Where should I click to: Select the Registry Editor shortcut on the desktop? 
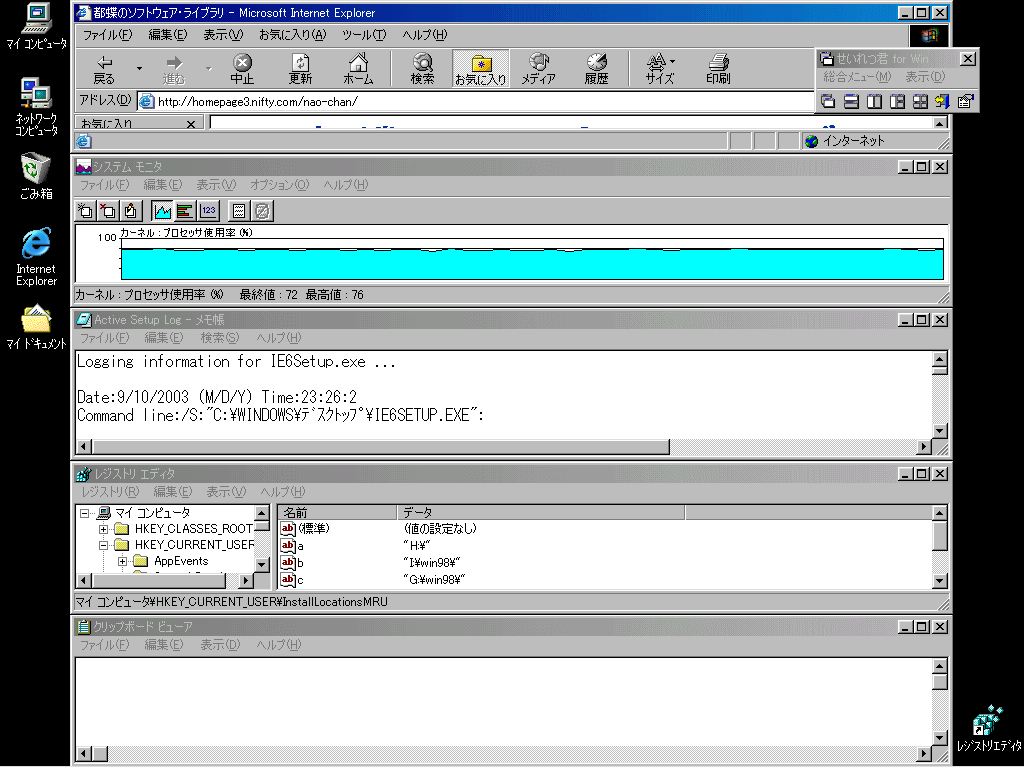tap(988, 728)
